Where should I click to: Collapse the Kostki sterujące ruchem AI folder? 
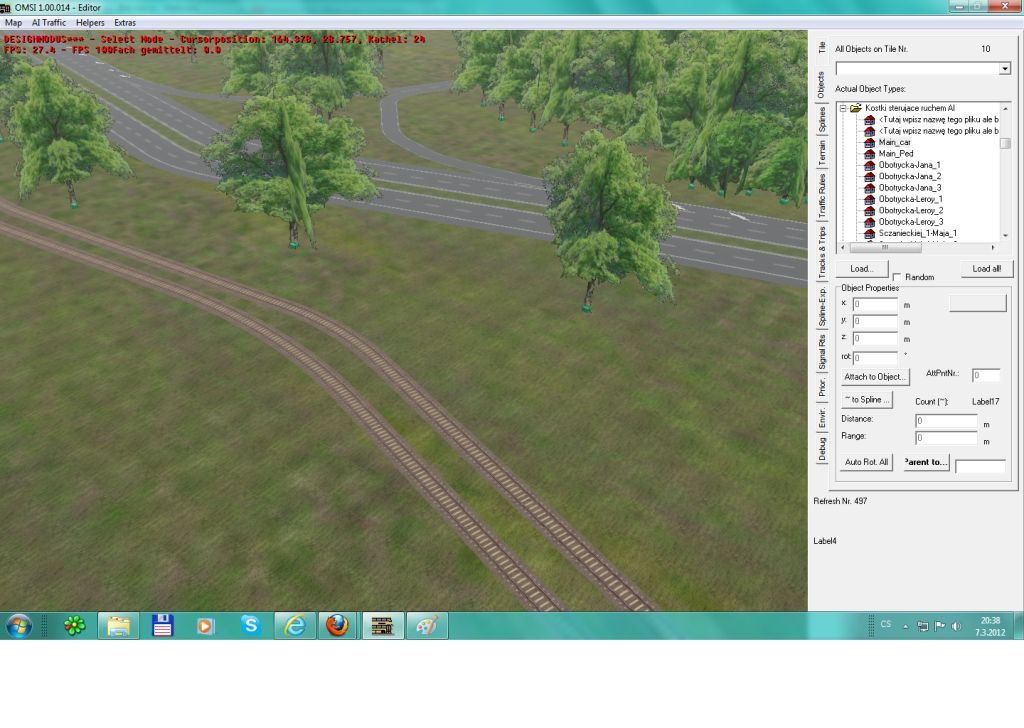pos(843,108)
